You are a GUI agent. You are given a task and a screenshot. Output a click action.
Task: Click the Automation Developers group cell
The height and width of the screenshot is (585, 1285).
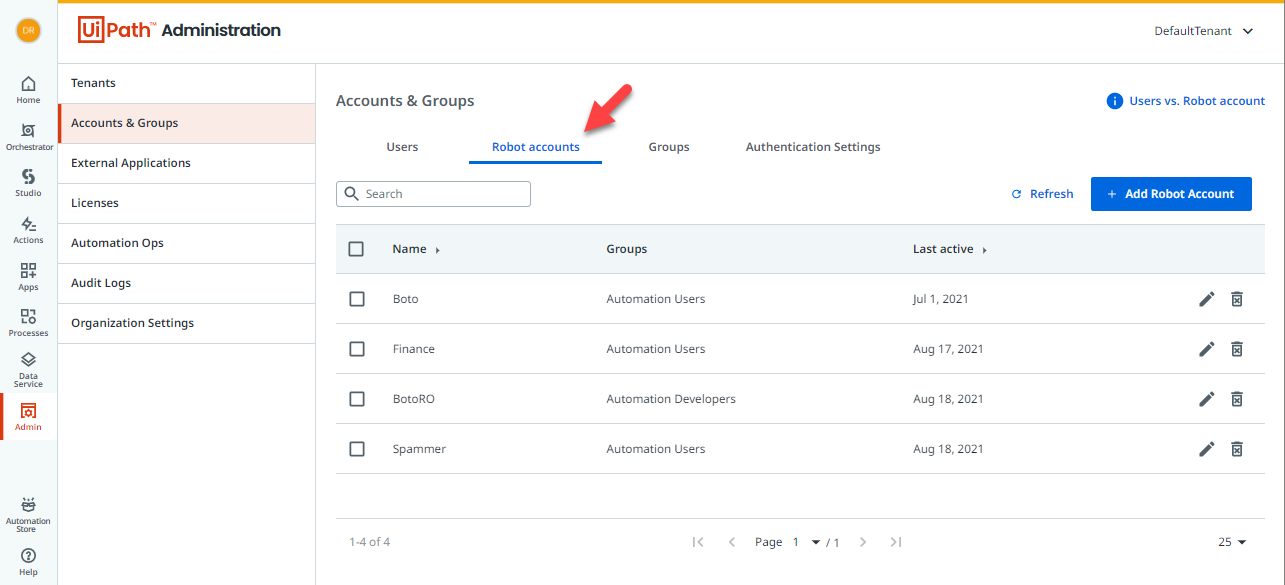pos(671,399)
